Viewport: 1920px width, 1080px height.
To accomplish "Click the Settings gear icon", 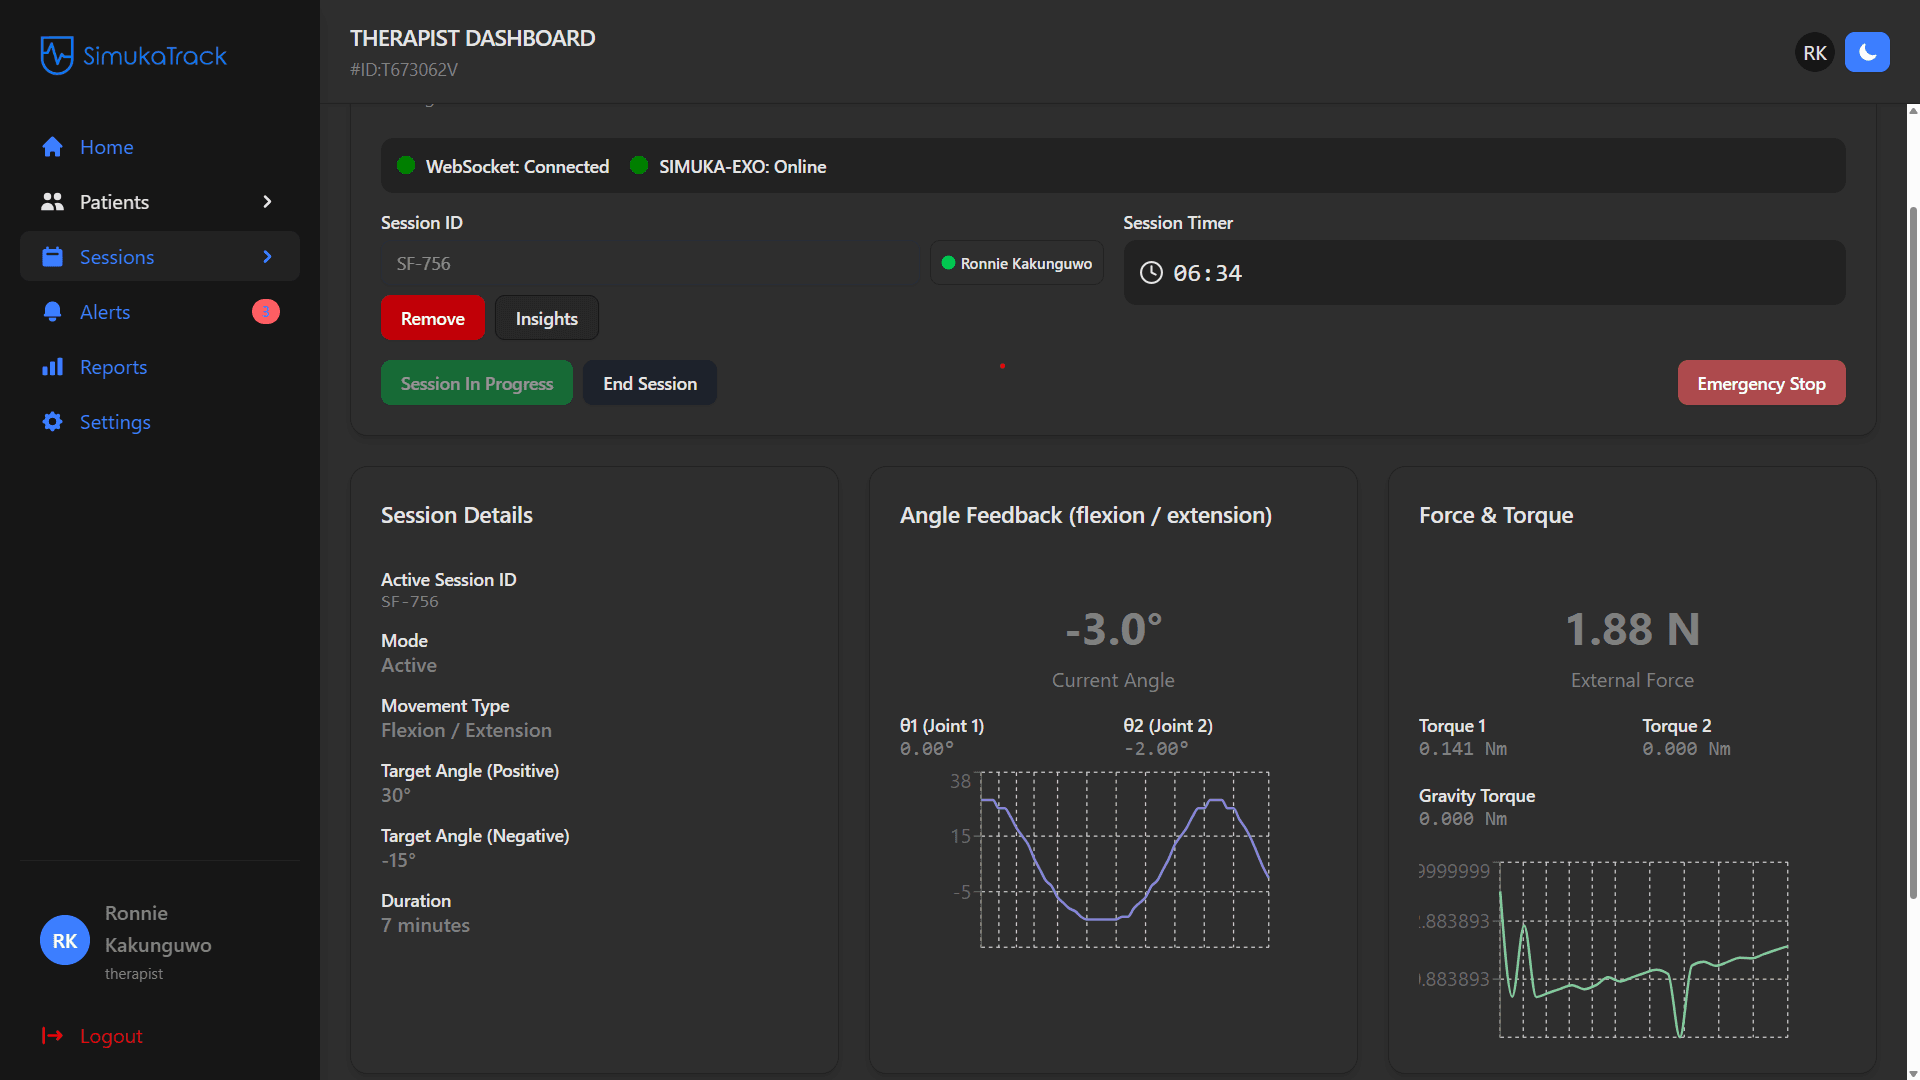I will (53, 422).
